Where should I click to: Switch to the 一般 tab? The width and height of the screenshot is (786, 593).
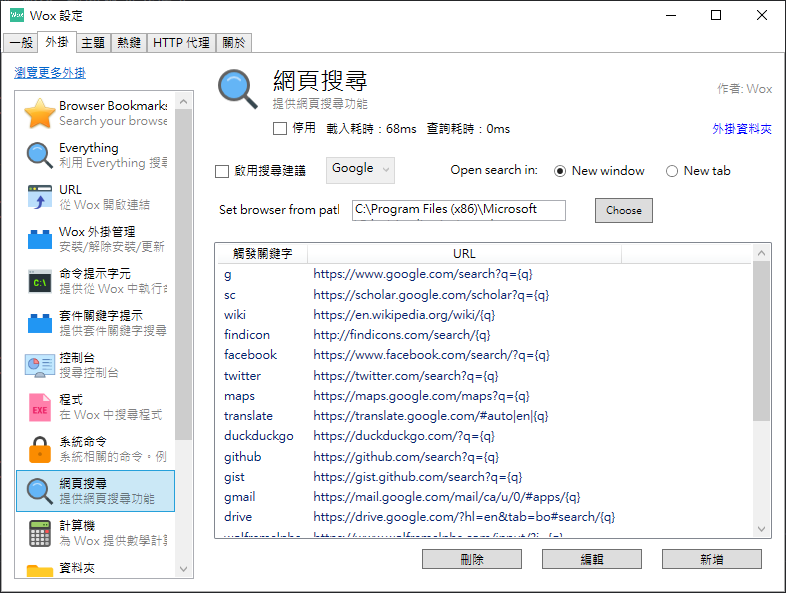click(x=21, y=43)
